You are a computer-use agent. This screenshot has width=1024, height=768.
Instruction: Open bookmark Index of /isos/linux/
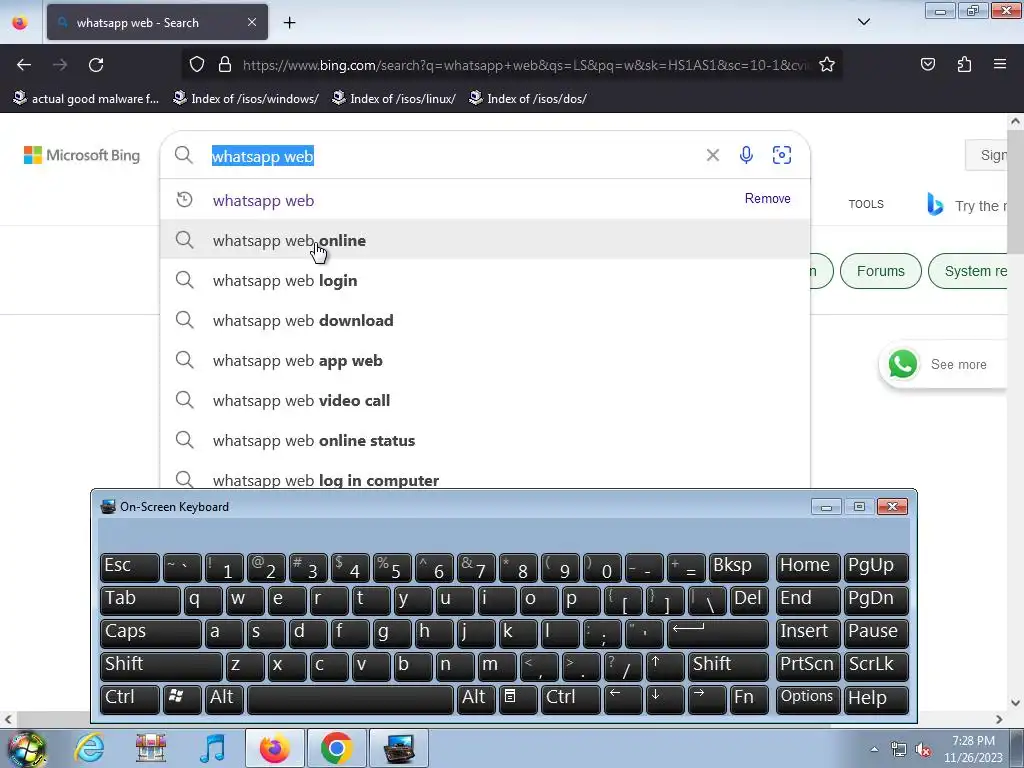pyautogui.click(x=393, y=99)
